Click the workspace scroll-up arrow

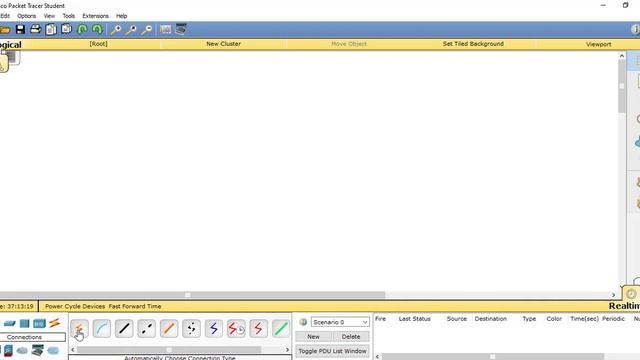tap(622, 56)
